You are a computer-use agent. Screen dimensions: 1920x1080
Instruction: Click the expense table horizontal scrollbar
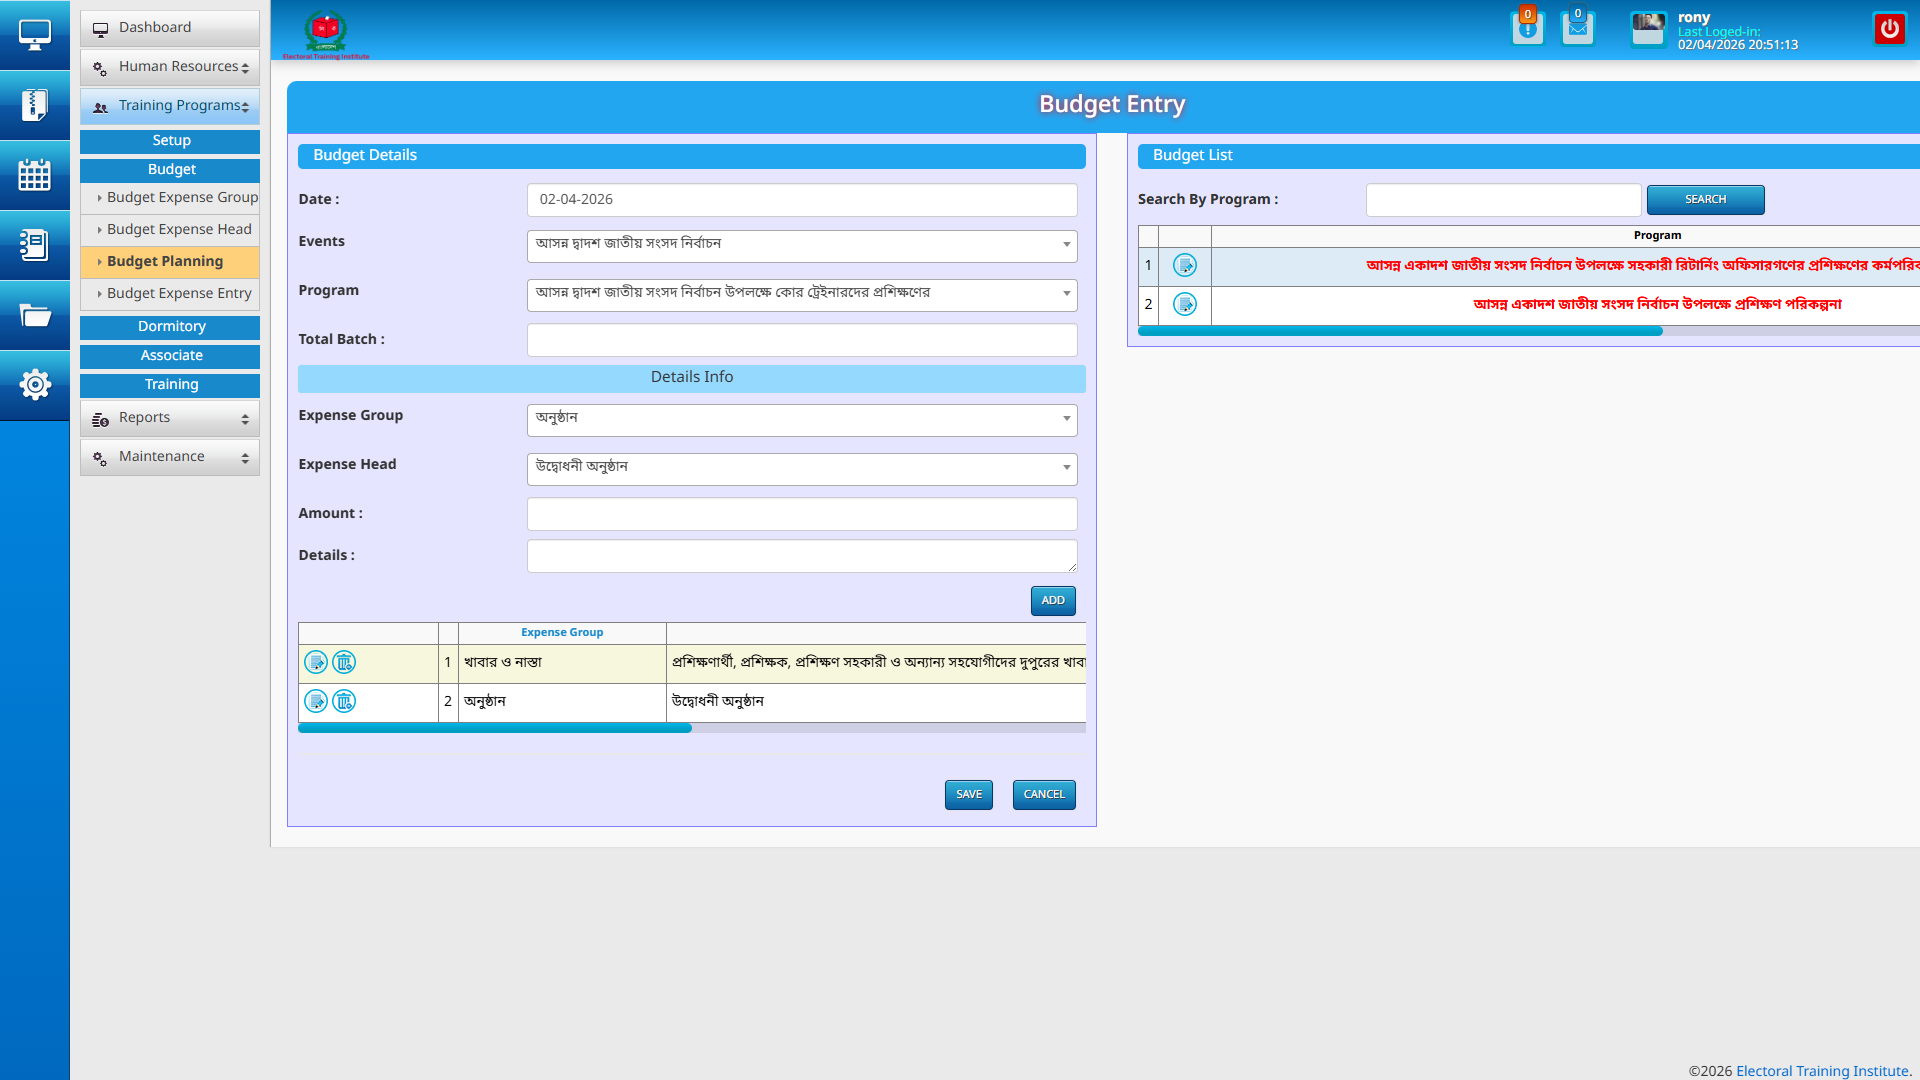pos(495,728)
